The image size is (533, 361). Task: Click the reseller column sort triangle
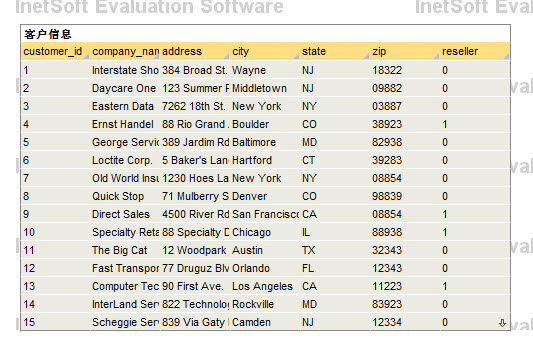[x=506, y=57]
